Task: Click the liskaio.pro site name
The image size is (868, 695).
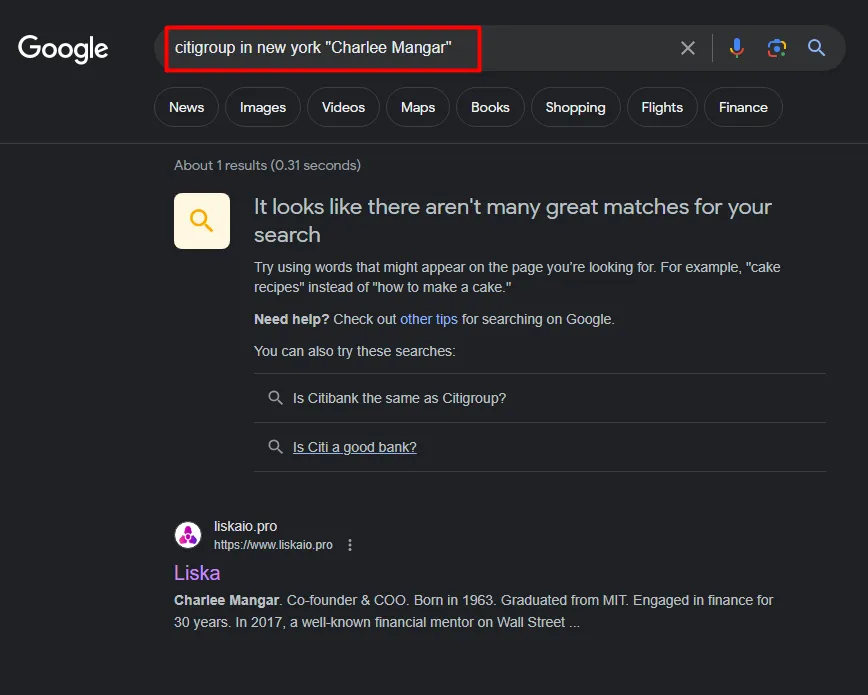Action: (245, 526)
